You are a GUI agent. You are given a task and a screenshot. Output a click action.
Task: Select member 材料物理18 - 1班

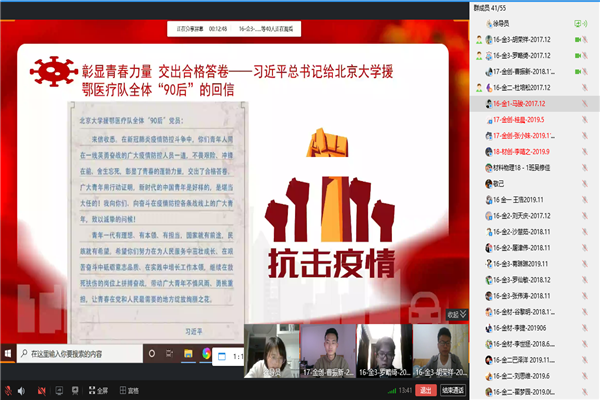pyautogui.click(x=535, y=168)
